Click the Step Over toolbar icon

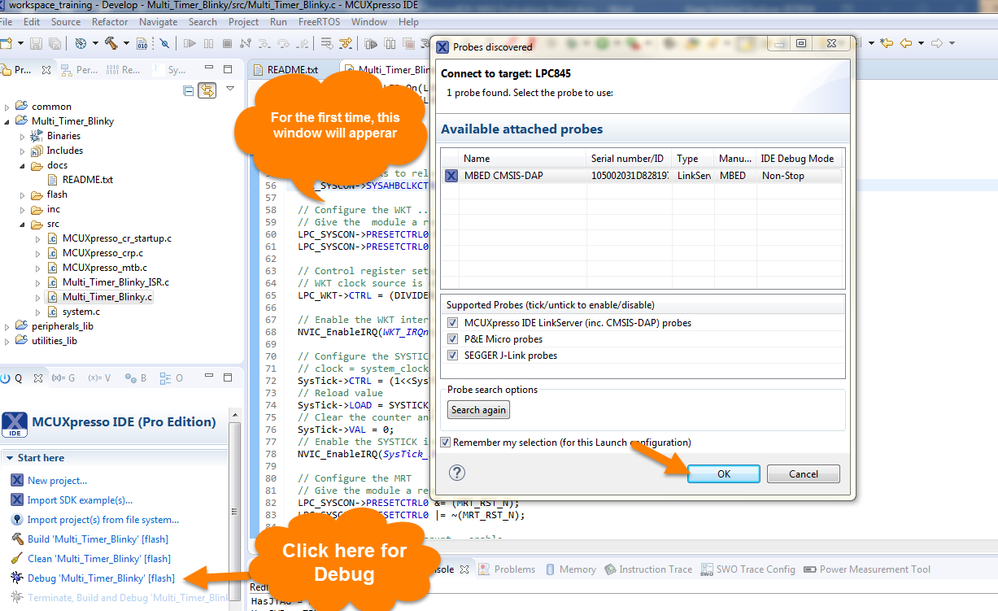[283, 43]
